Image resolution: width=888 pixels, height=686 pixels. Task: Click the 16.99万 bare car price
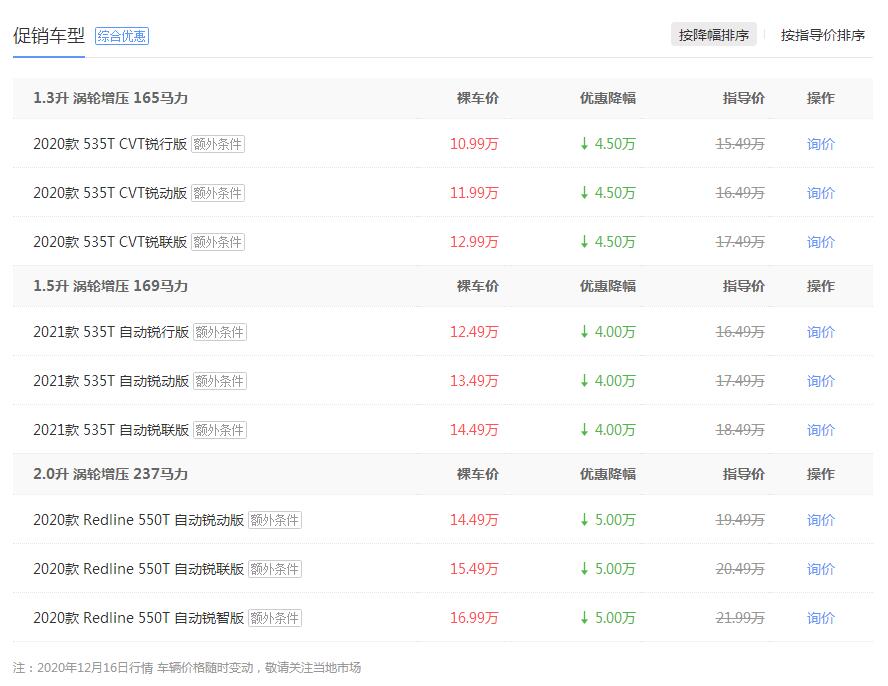point(474,618)
